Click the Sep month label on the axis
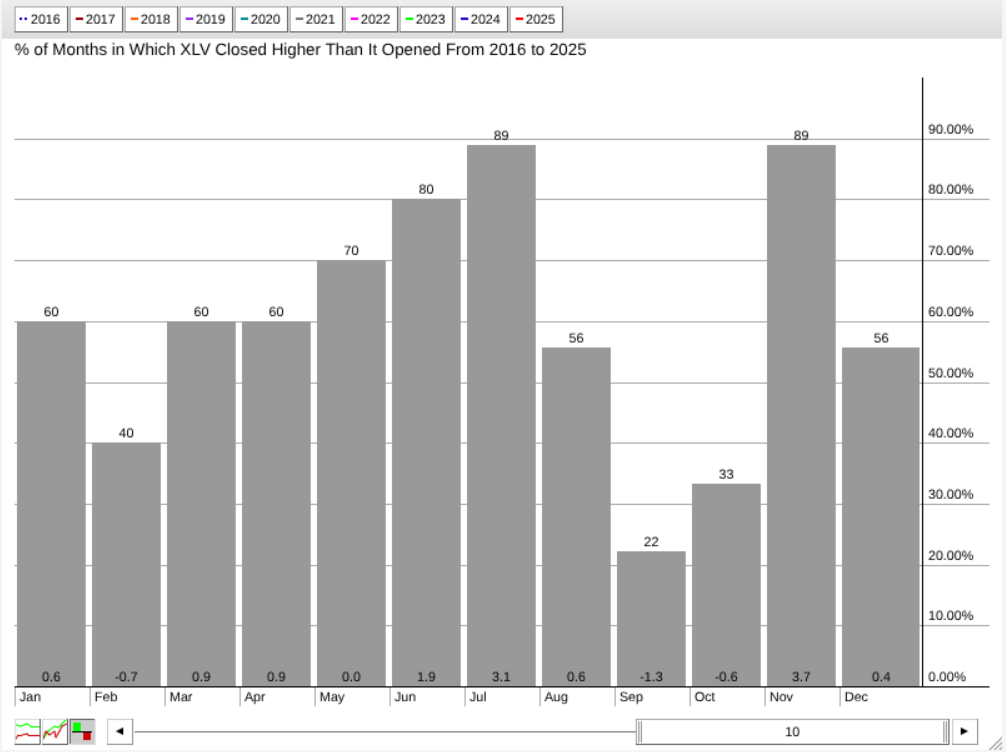 [x=631, y=697]
